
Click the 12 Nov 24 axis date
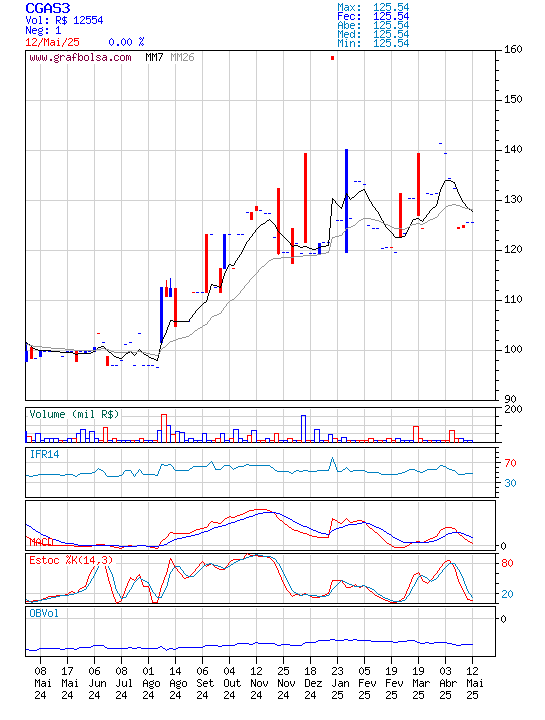256,683
